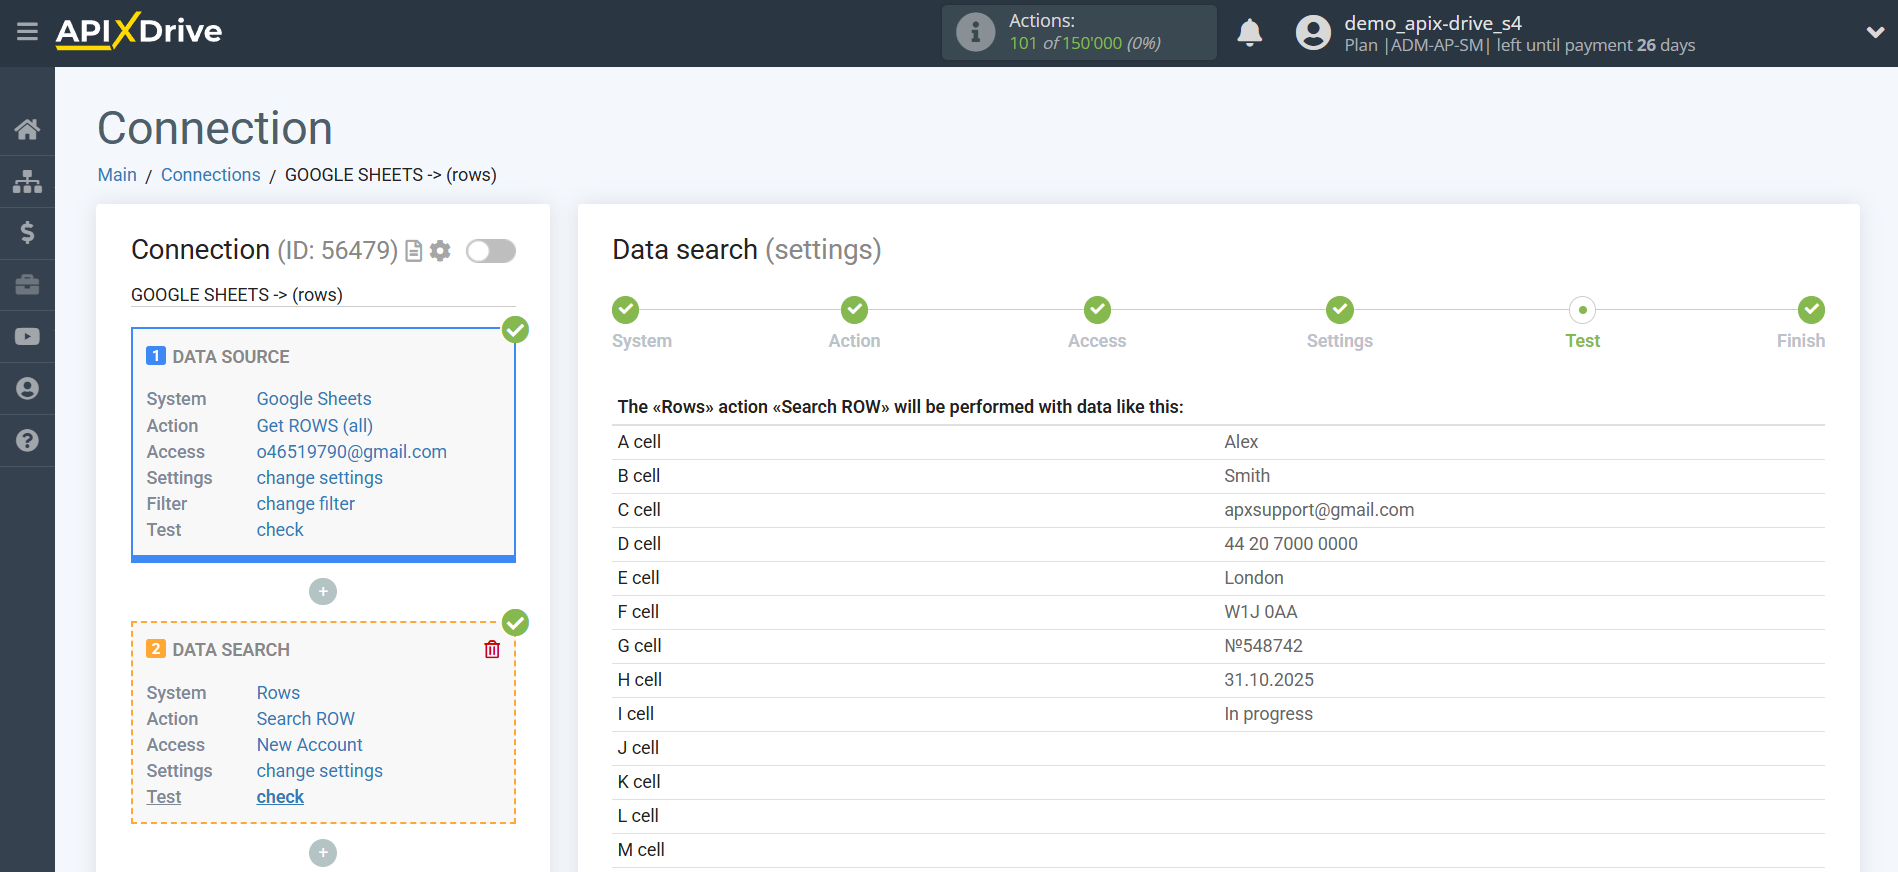Open the New Account access link
The image size is (1898, 872).
pyautogui.click(x=310, y=745)
